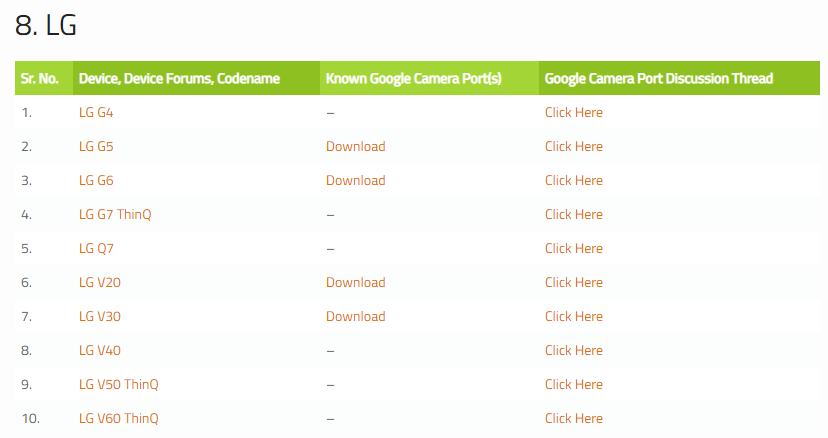Click the dash in the LG V40 port cell
The width and height of the screenshot is (828, 438).
(x=330, y=350)
